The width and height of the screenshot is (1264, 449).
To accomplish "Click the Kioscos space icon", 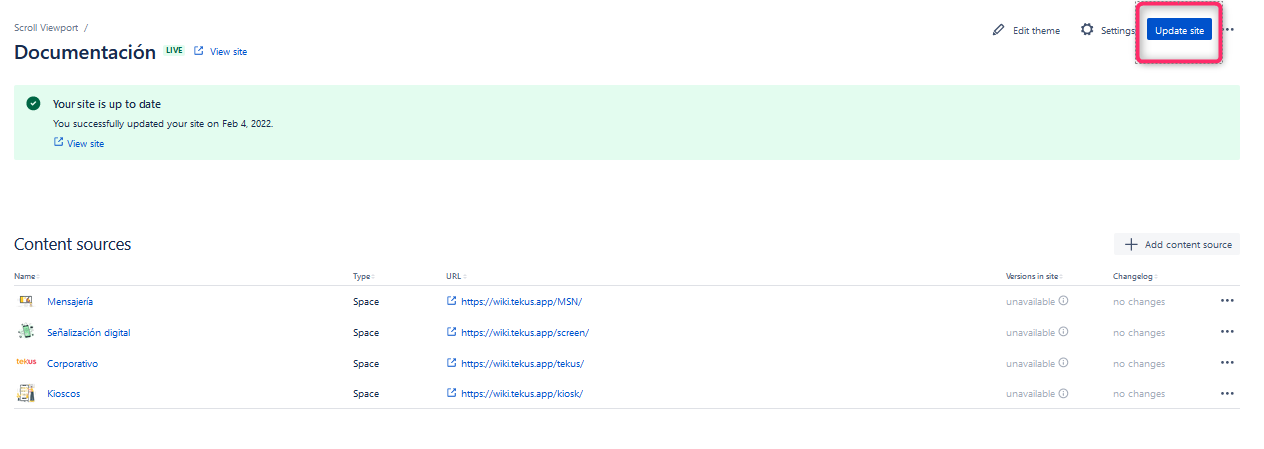I will (25, 394).
